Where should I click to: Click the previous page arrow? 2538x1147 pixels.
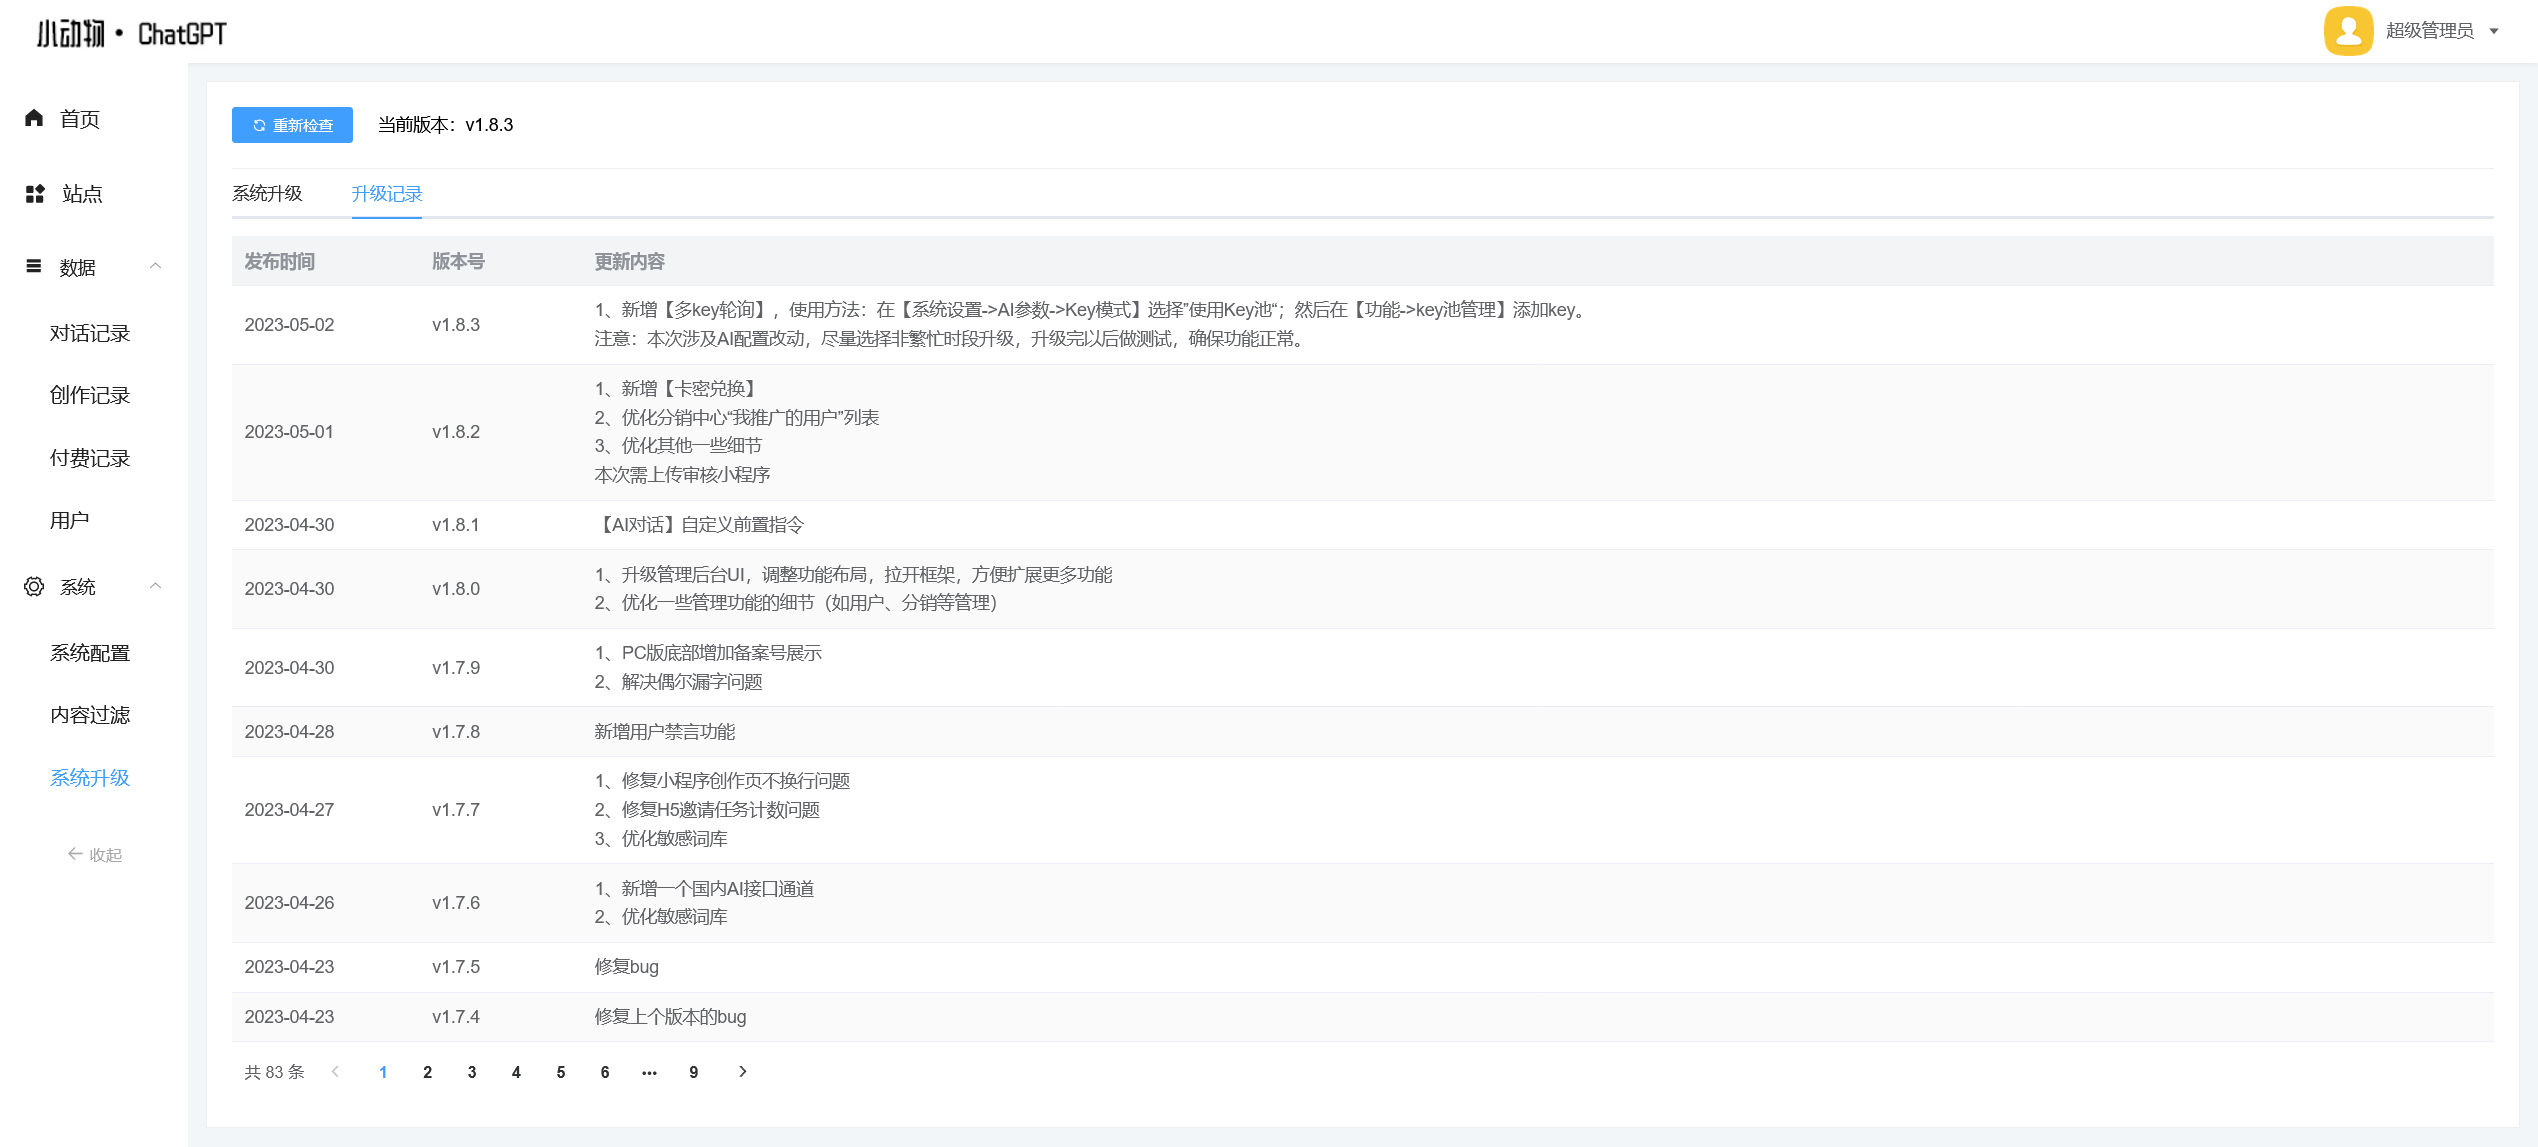click(336, 1072)
